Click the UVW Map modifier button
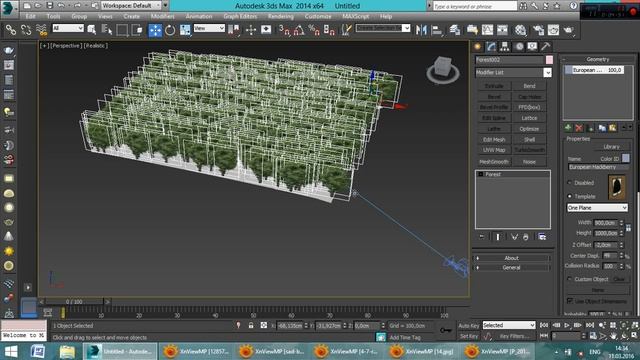The image size is (640, 360). pyautogui.click(x=494, y=150)
